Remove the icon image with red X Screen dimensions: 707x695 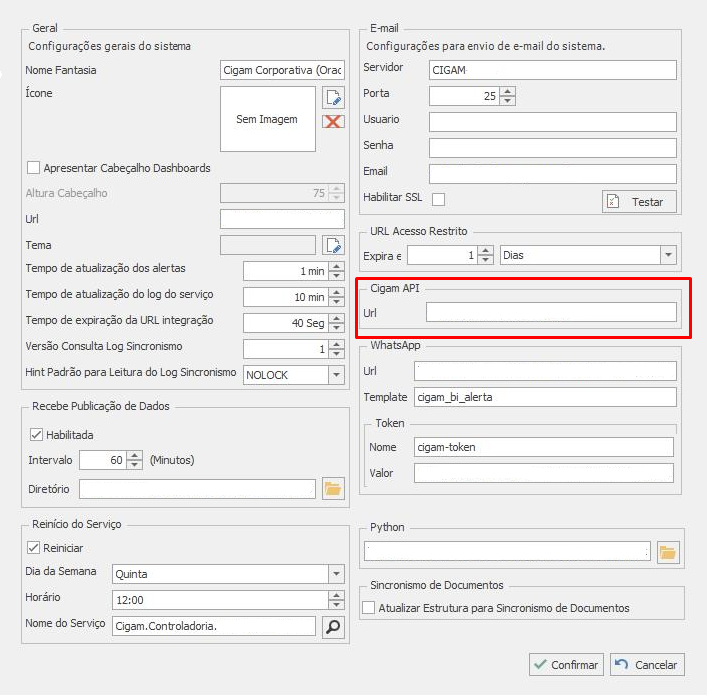tap(333, 121)
